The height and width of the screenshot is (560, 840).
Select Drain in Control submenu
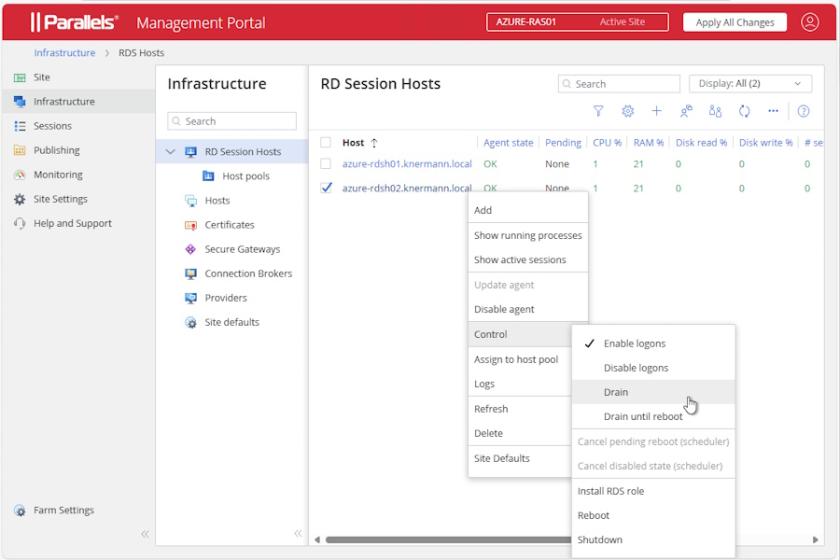[x=653, y=392]
